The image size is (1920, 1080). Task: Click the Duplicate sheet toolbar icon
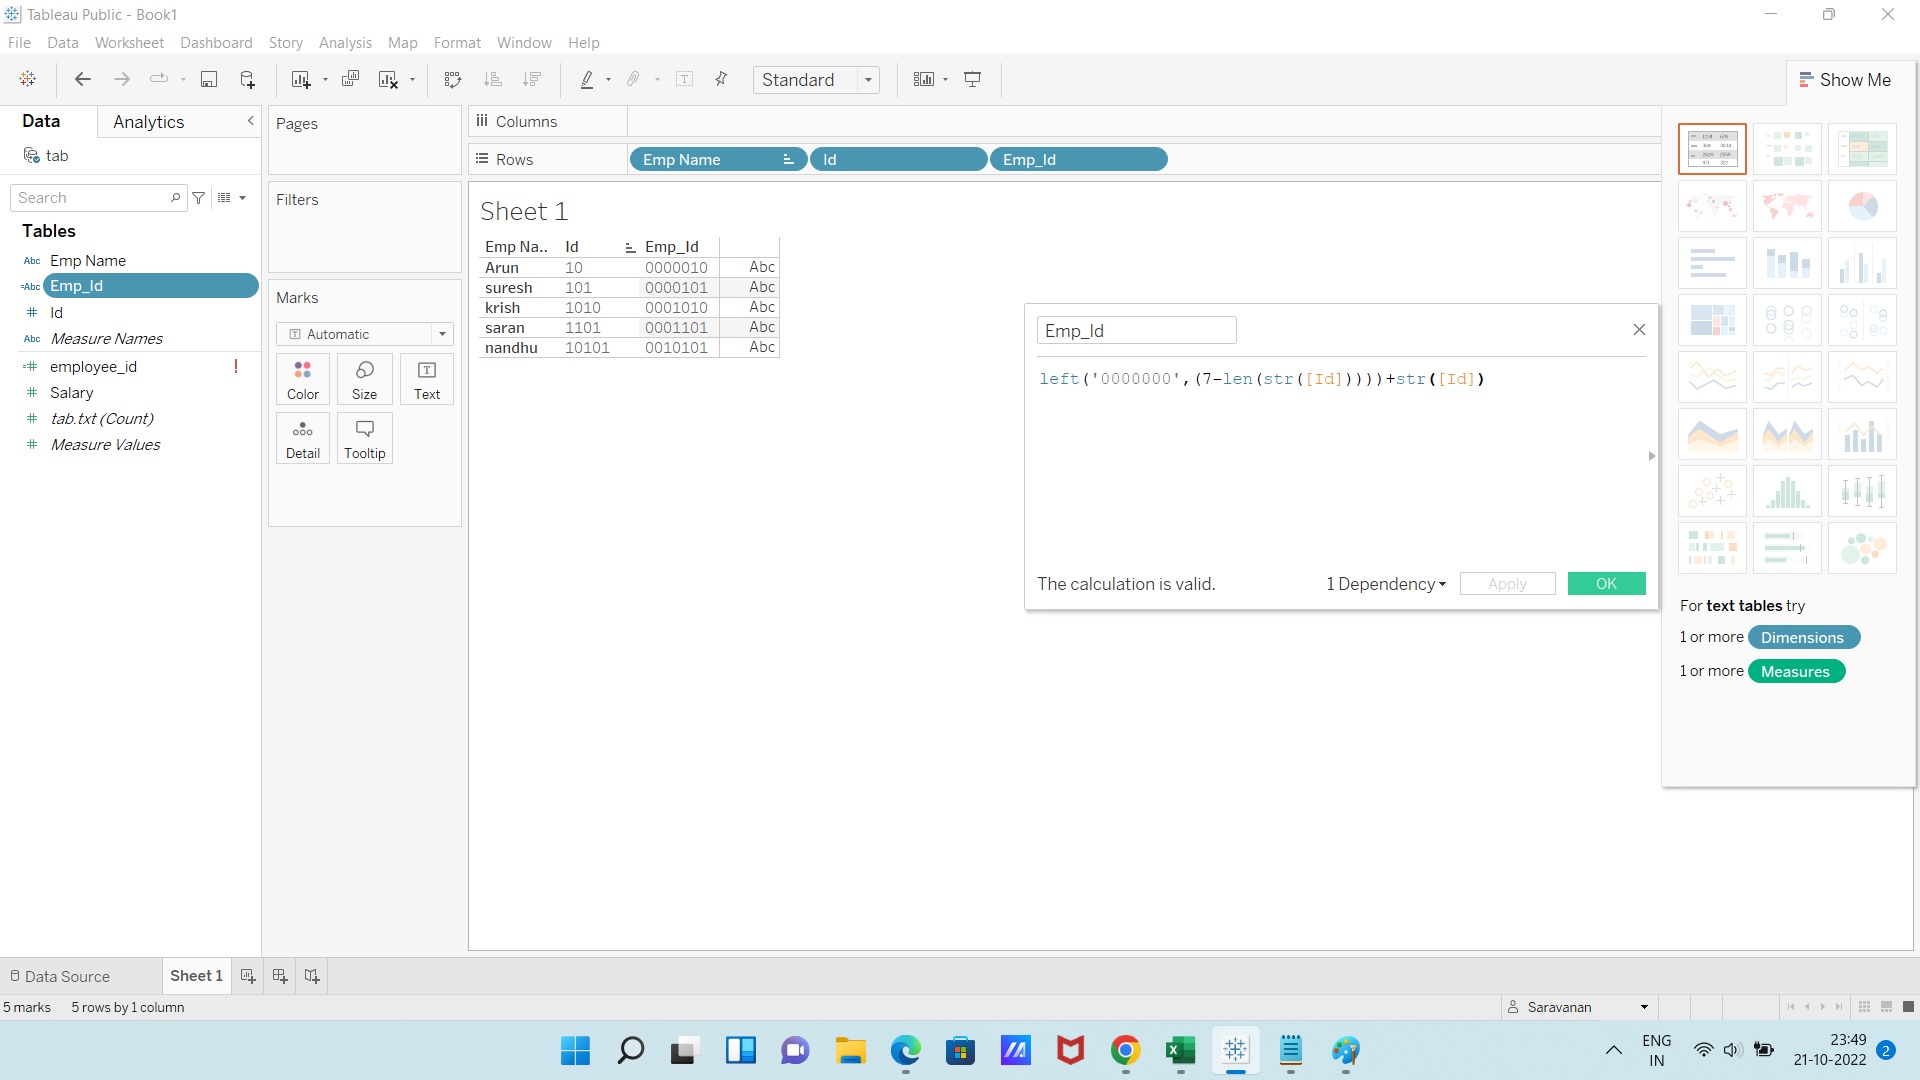(350, 80)
